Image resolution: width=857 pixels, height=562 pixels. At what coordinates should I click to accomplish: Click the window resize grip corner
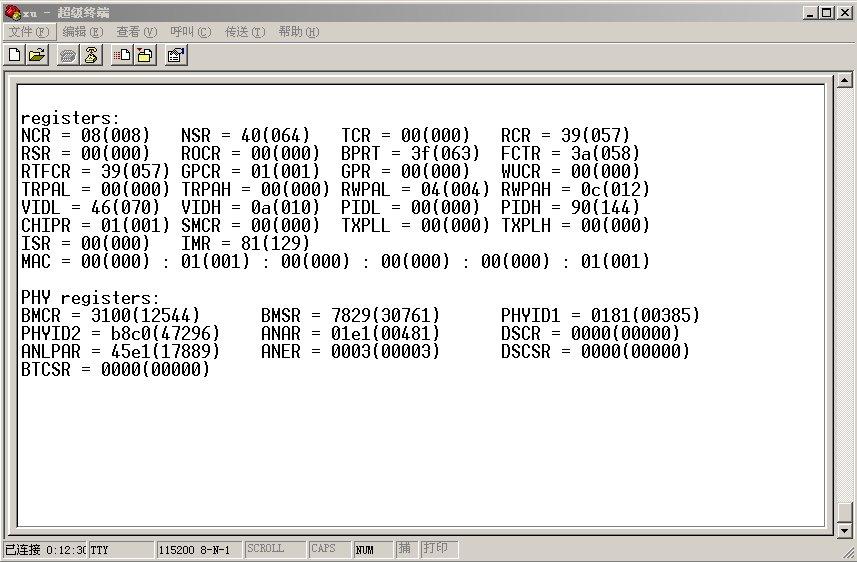pos(847,552)
